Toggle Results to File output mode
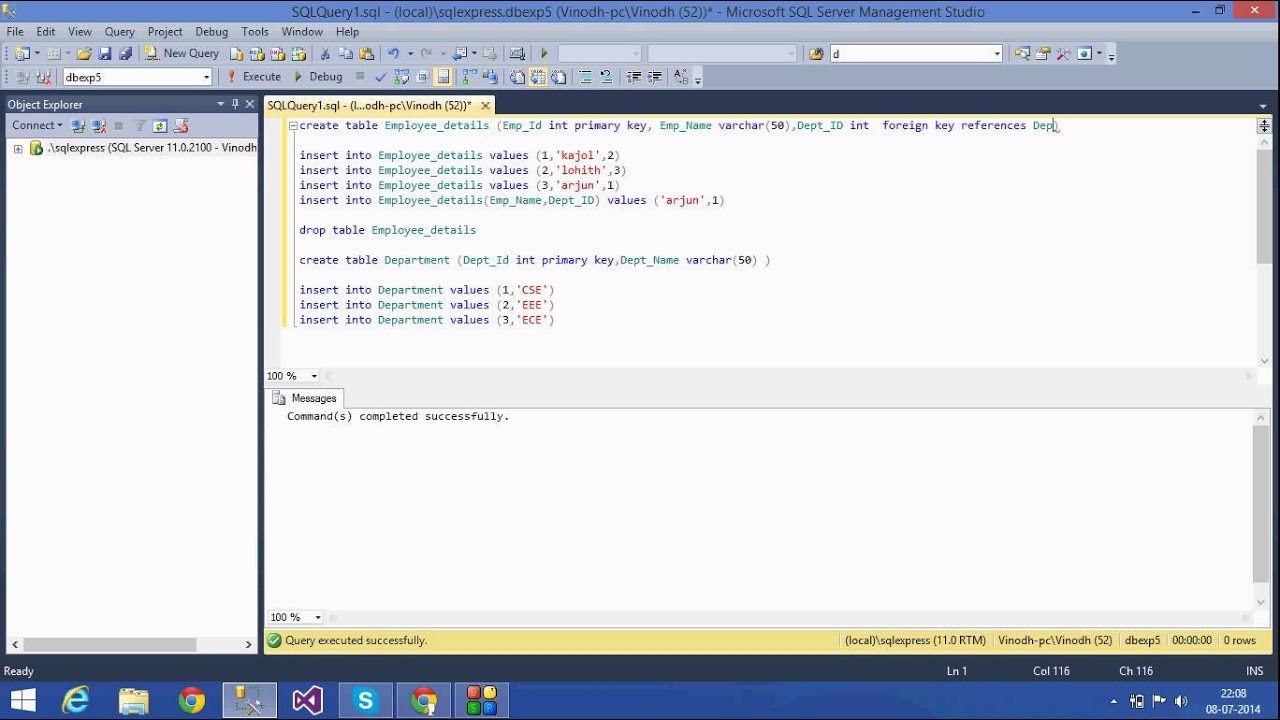 coord(558,76)
